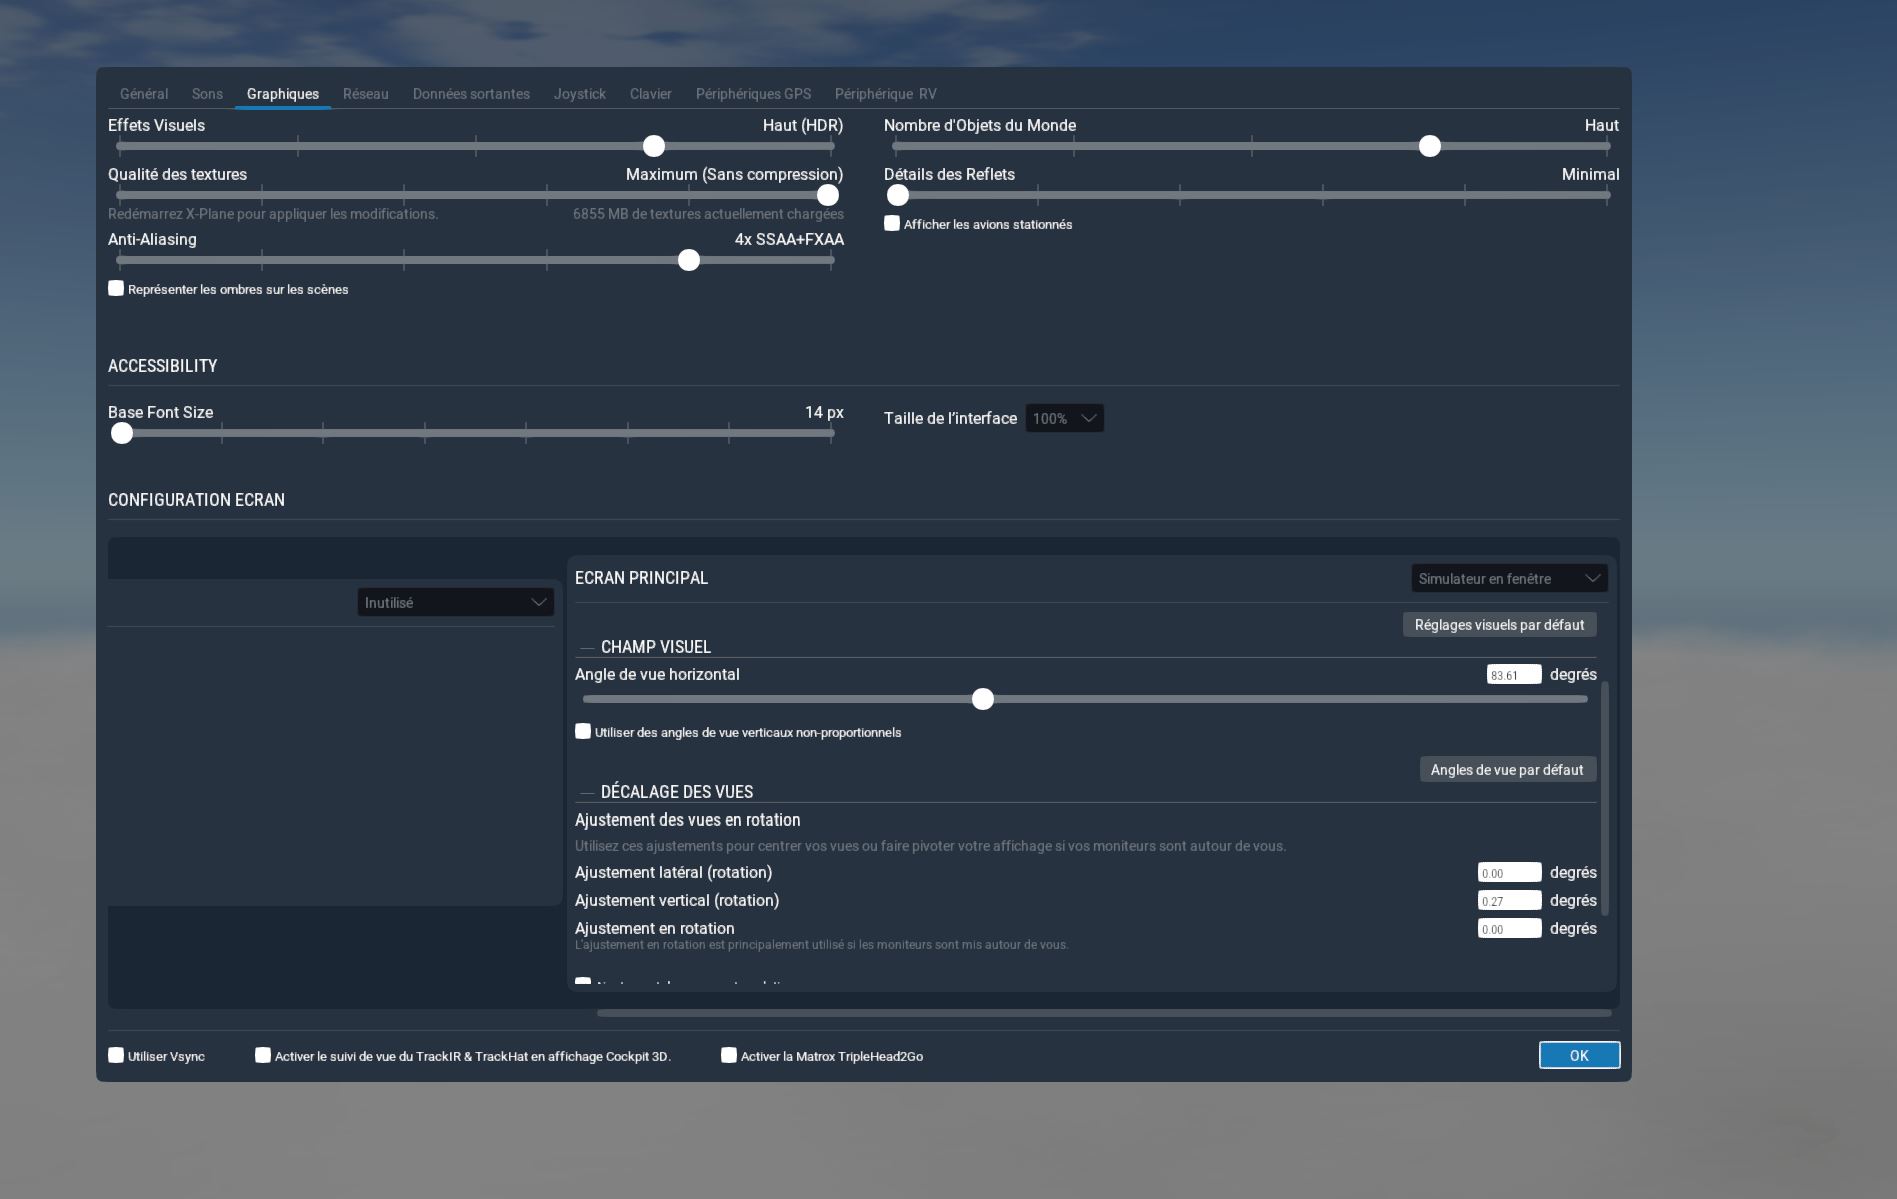Click the horizontal view angle 83.61 field

(x=1514, y=675)
